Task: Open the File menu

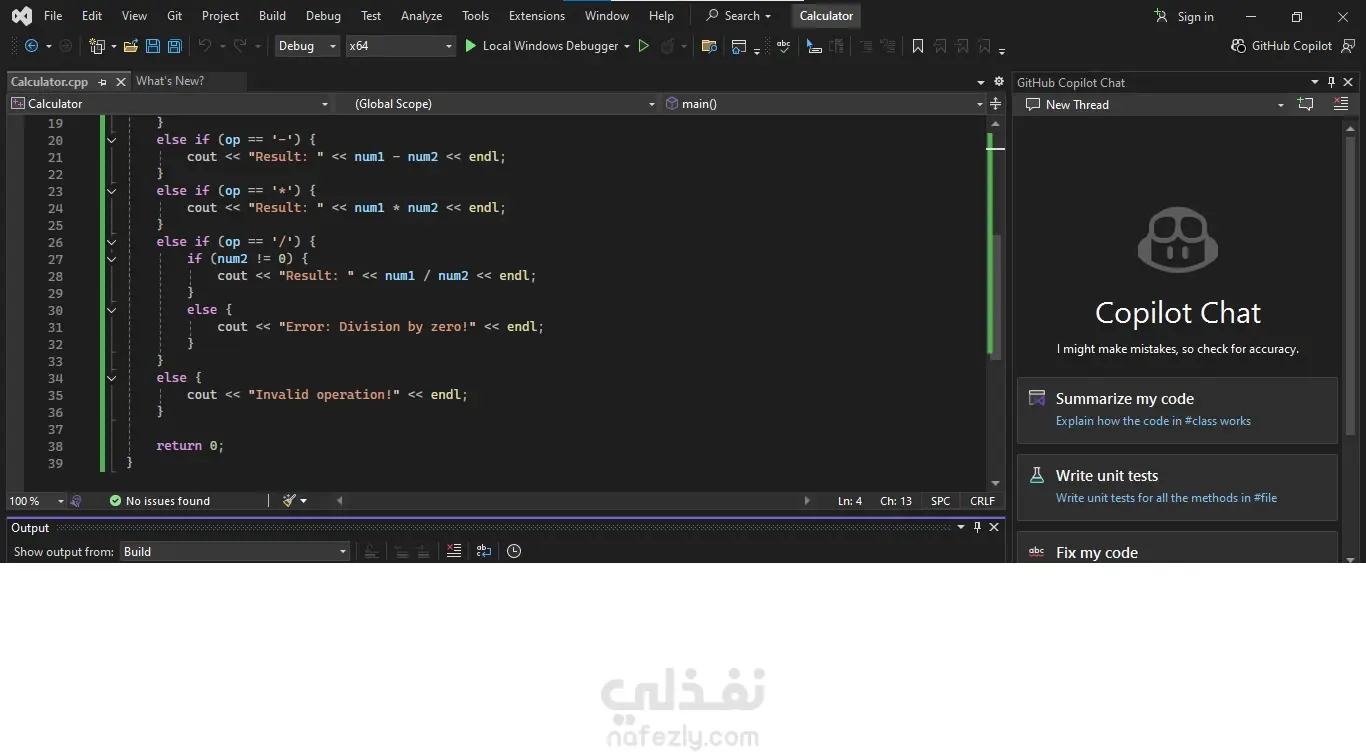Action: pos(53,16)
